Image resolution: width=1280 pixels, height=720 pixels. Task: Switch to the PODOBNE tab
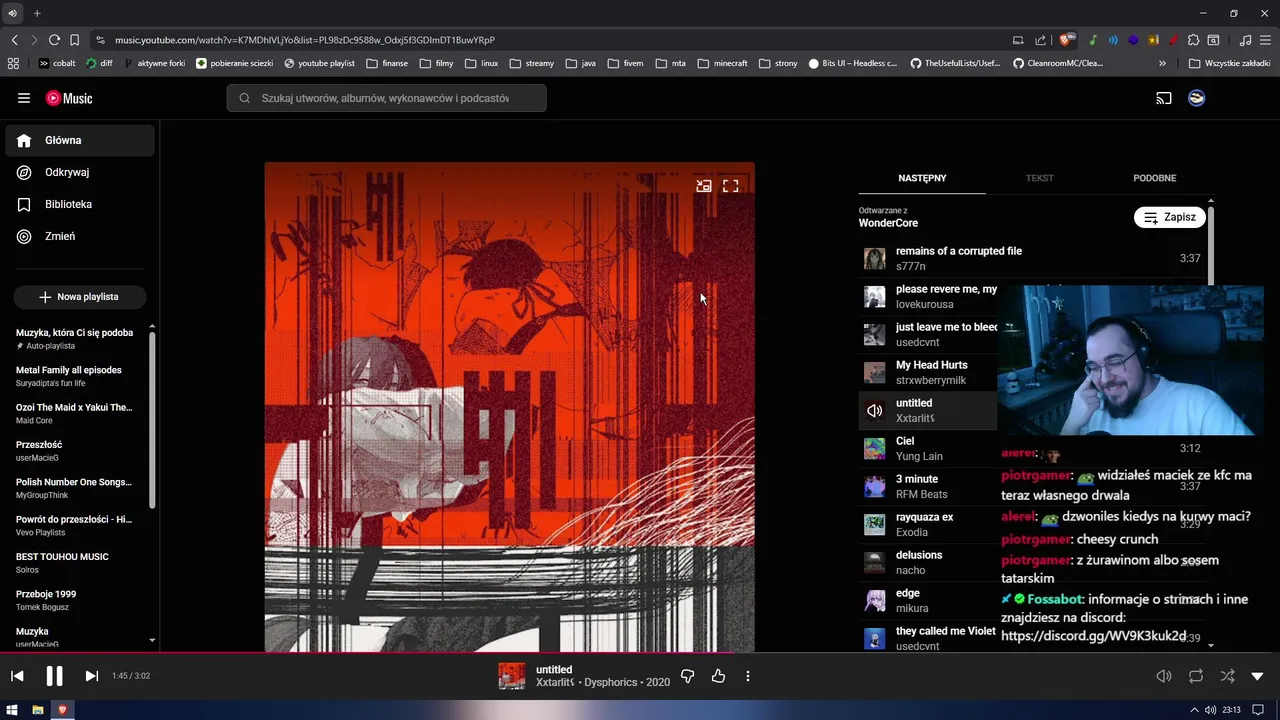[1154, 178]
